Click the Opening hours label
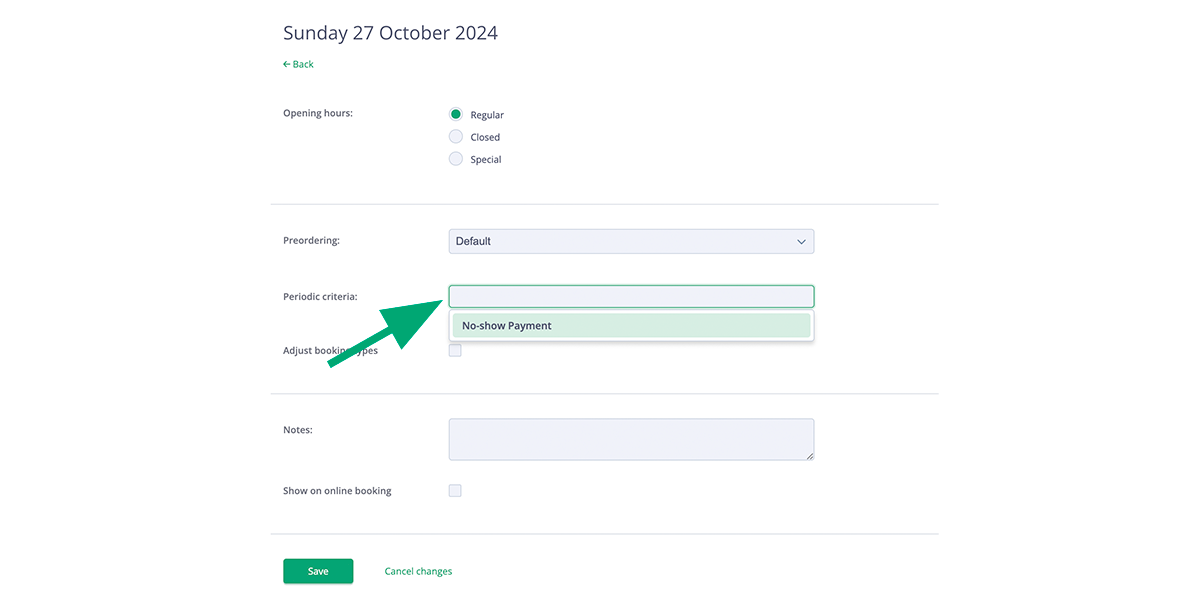 [x=317, y=113]
